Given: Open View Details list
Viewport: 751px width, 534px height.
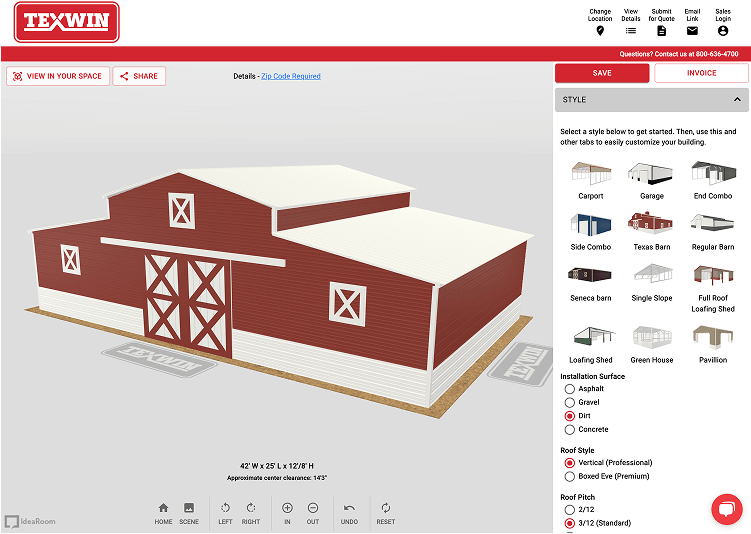Looking at the screenshot, I should click(631, 31).
